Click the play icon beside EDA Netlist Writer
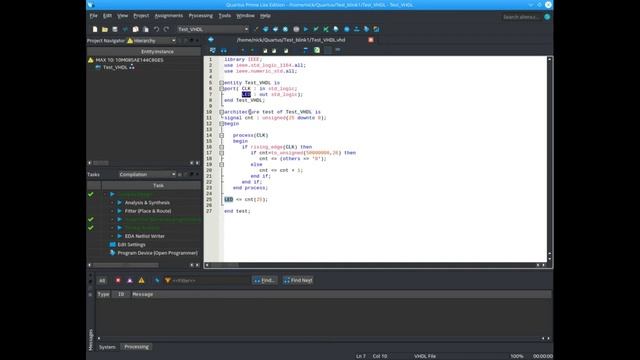640x360 pixels. point(120,236)
